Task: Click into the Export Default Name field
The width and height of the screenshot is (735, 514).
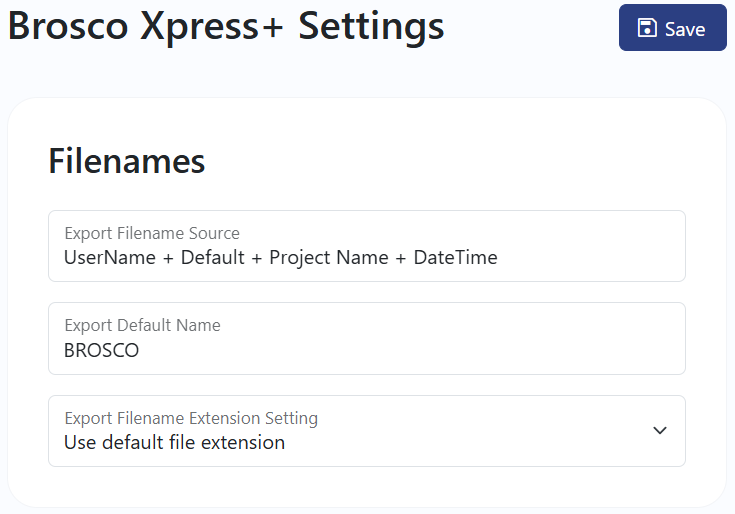Action: click(x=367, y=338)
